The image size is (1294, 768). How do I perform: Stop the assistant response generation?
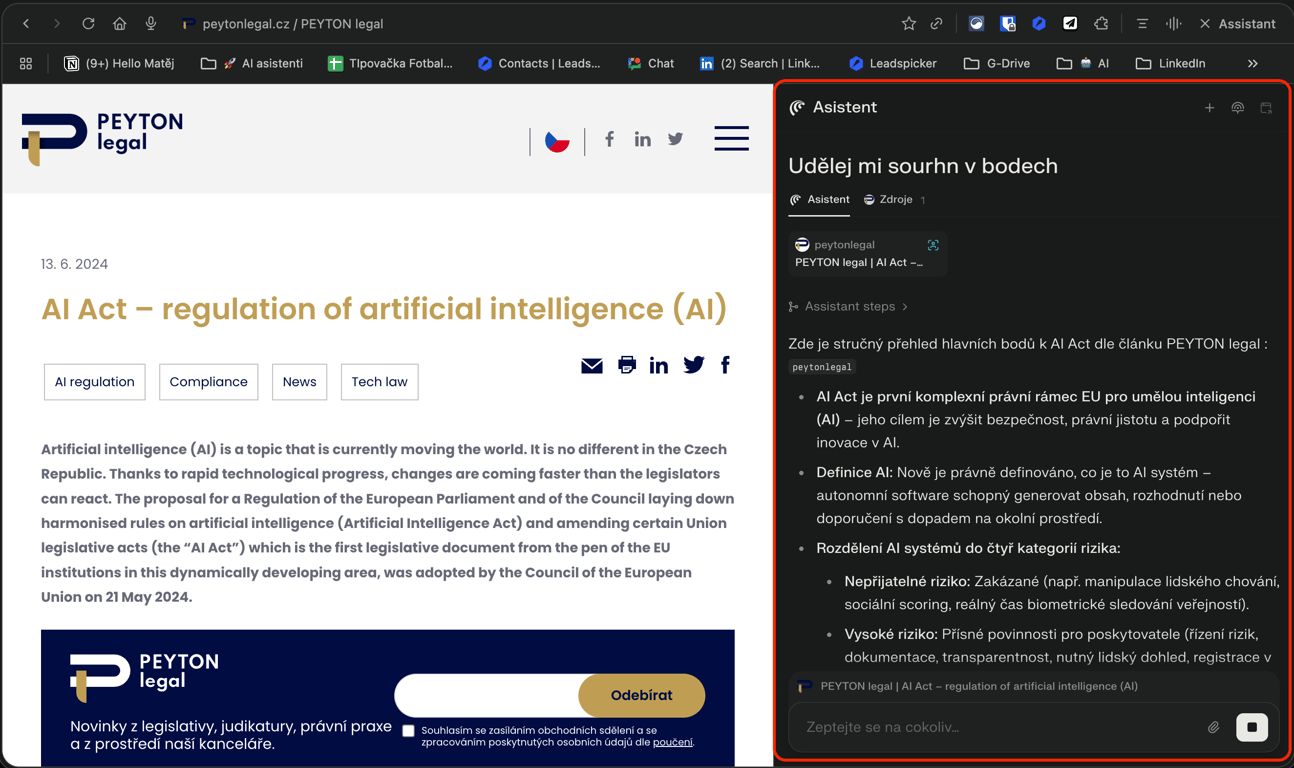tap(1252, 727)
